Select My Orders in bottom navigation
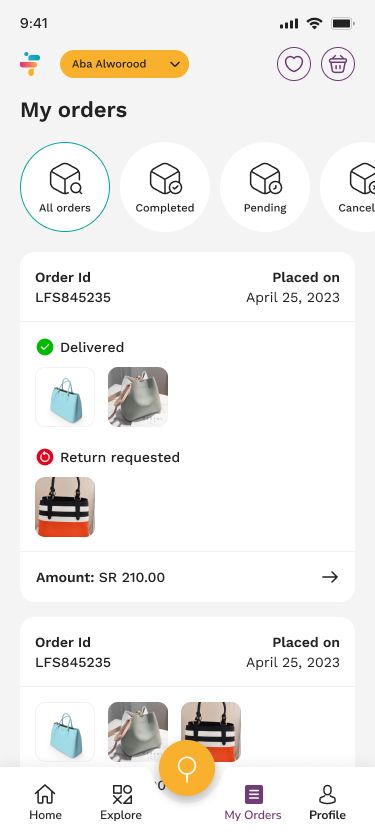Viewport: 375px width, 837px height. coord(253,802)
